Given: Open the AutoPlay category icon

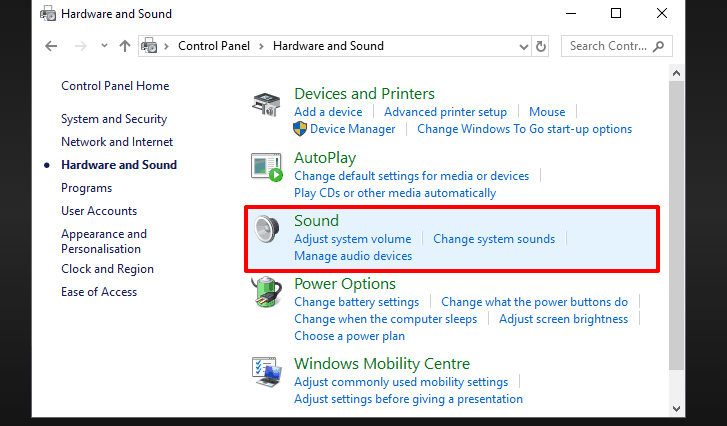Looking at the screenshot, I should click(x=266, y=168).
